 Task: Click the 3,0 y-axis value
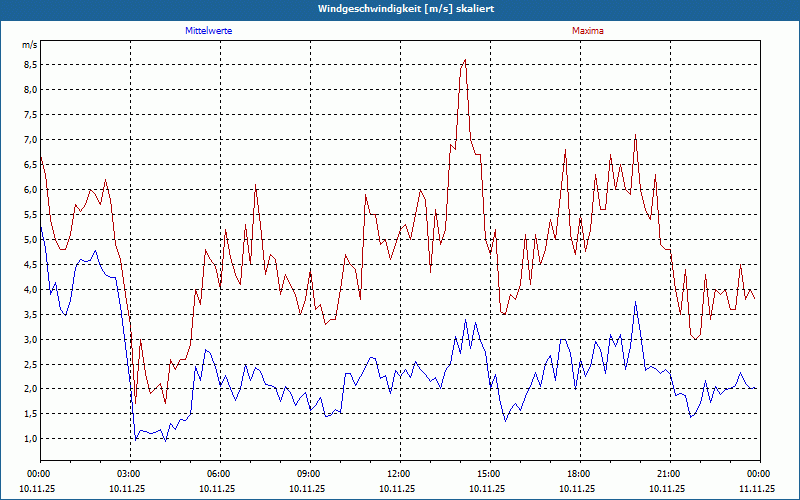click(x=31, y=340)
